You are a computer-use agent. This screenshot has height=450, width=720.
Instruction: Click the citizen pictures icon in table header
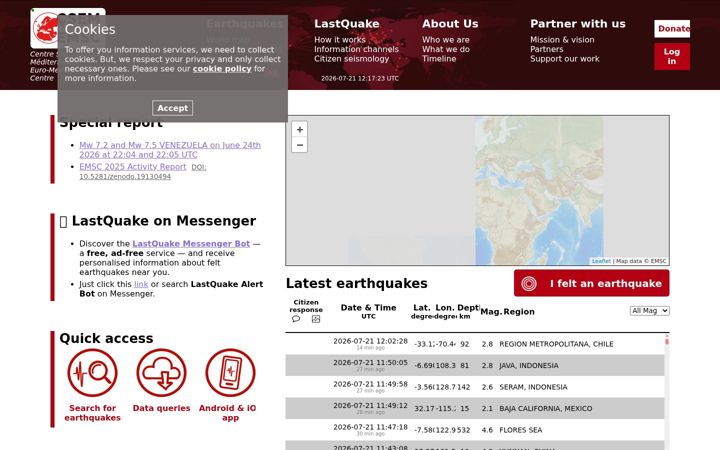click(x=316, y=319)
